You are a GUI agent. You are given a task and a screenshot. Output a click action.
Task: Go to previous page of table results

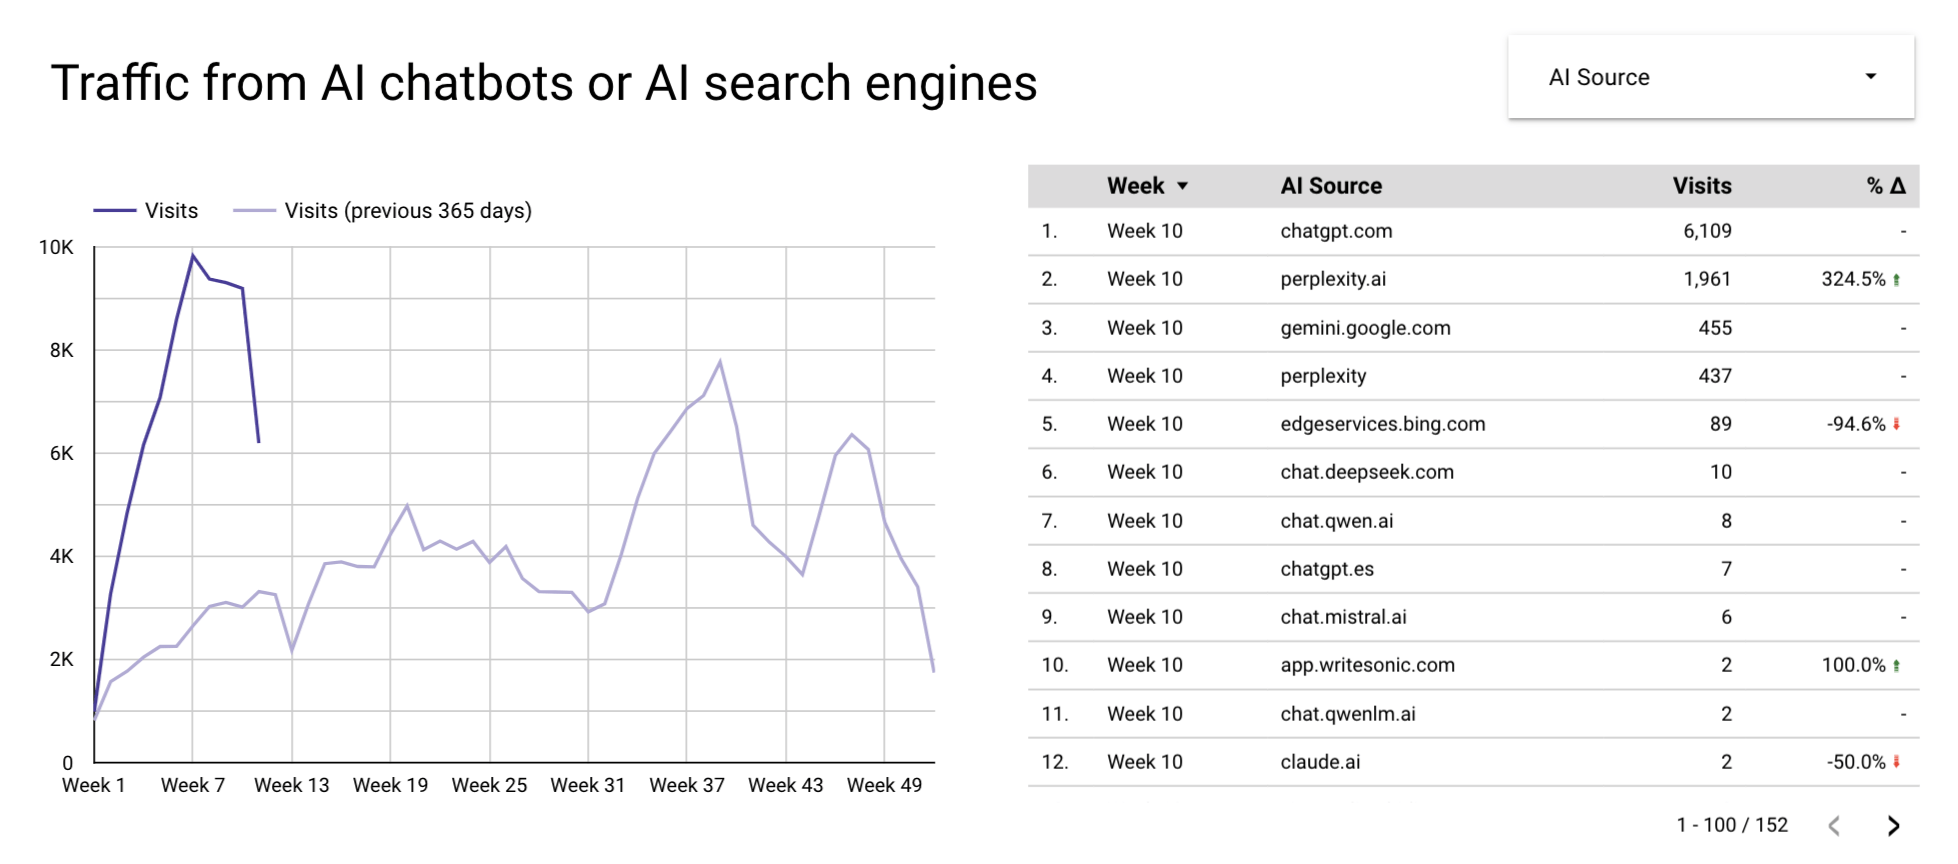(x=1834, y=825)
